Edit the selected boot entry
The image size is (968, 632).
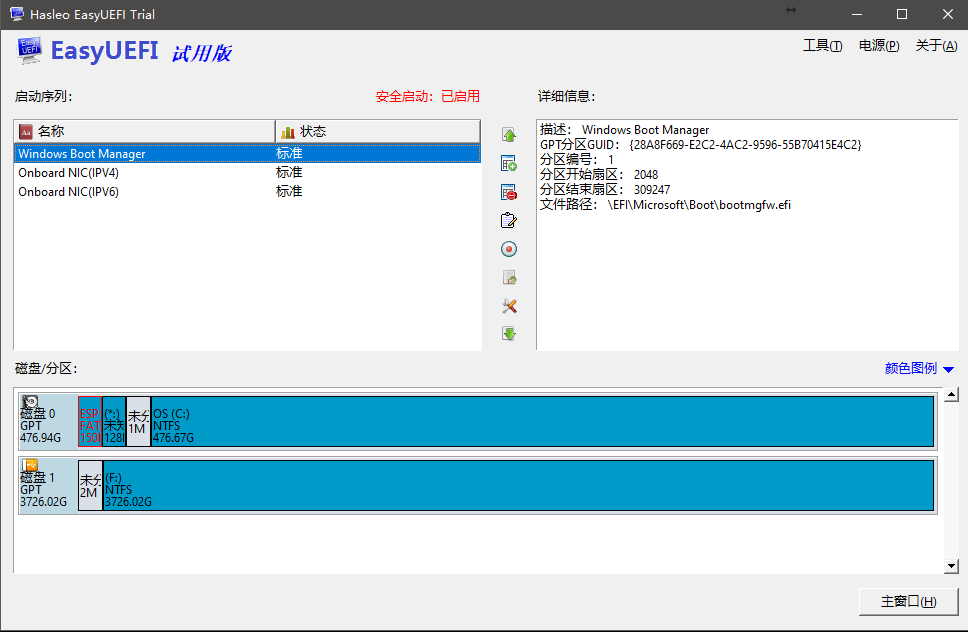509,220
